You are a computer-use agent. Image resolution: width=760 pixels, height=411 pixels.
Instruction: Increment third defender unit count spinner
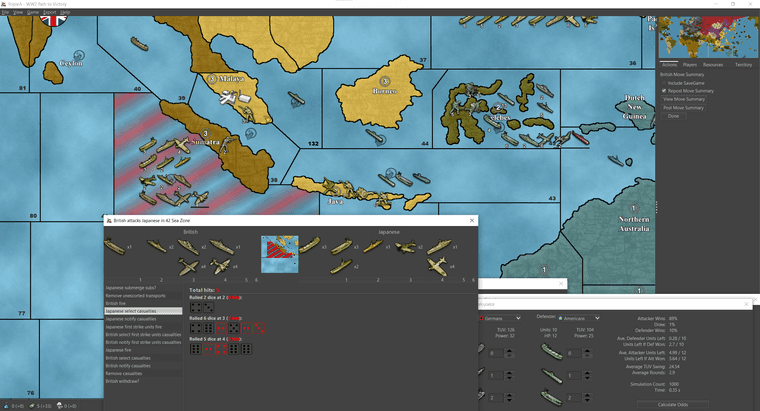tap(587, 395)
